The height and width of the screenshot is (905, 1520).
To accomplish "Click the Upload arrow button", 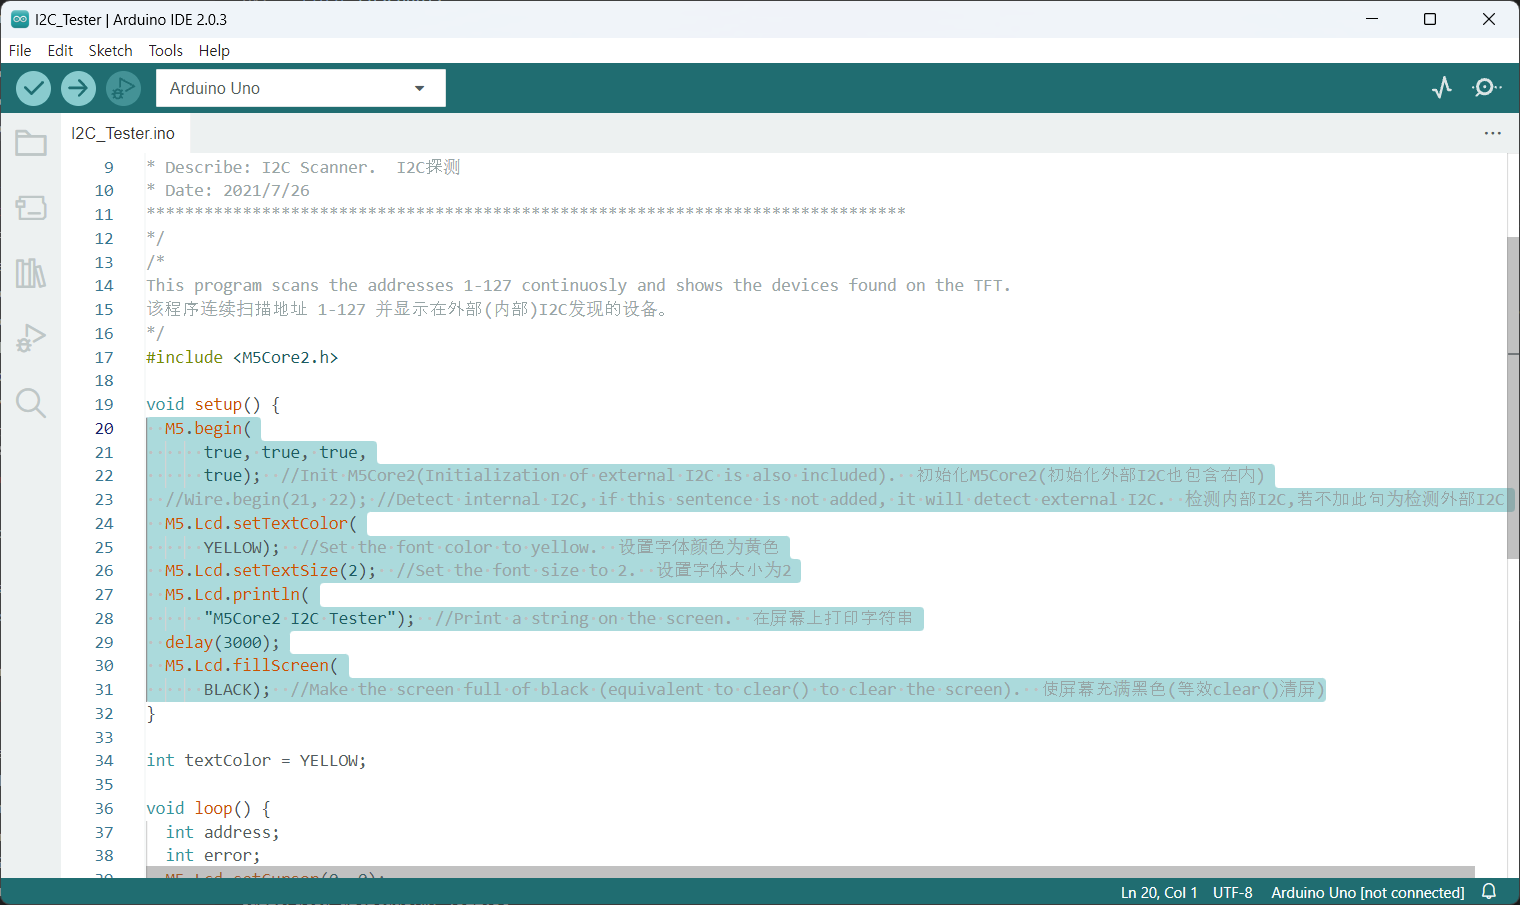I will pyautogui.click(x=78, y=88).
